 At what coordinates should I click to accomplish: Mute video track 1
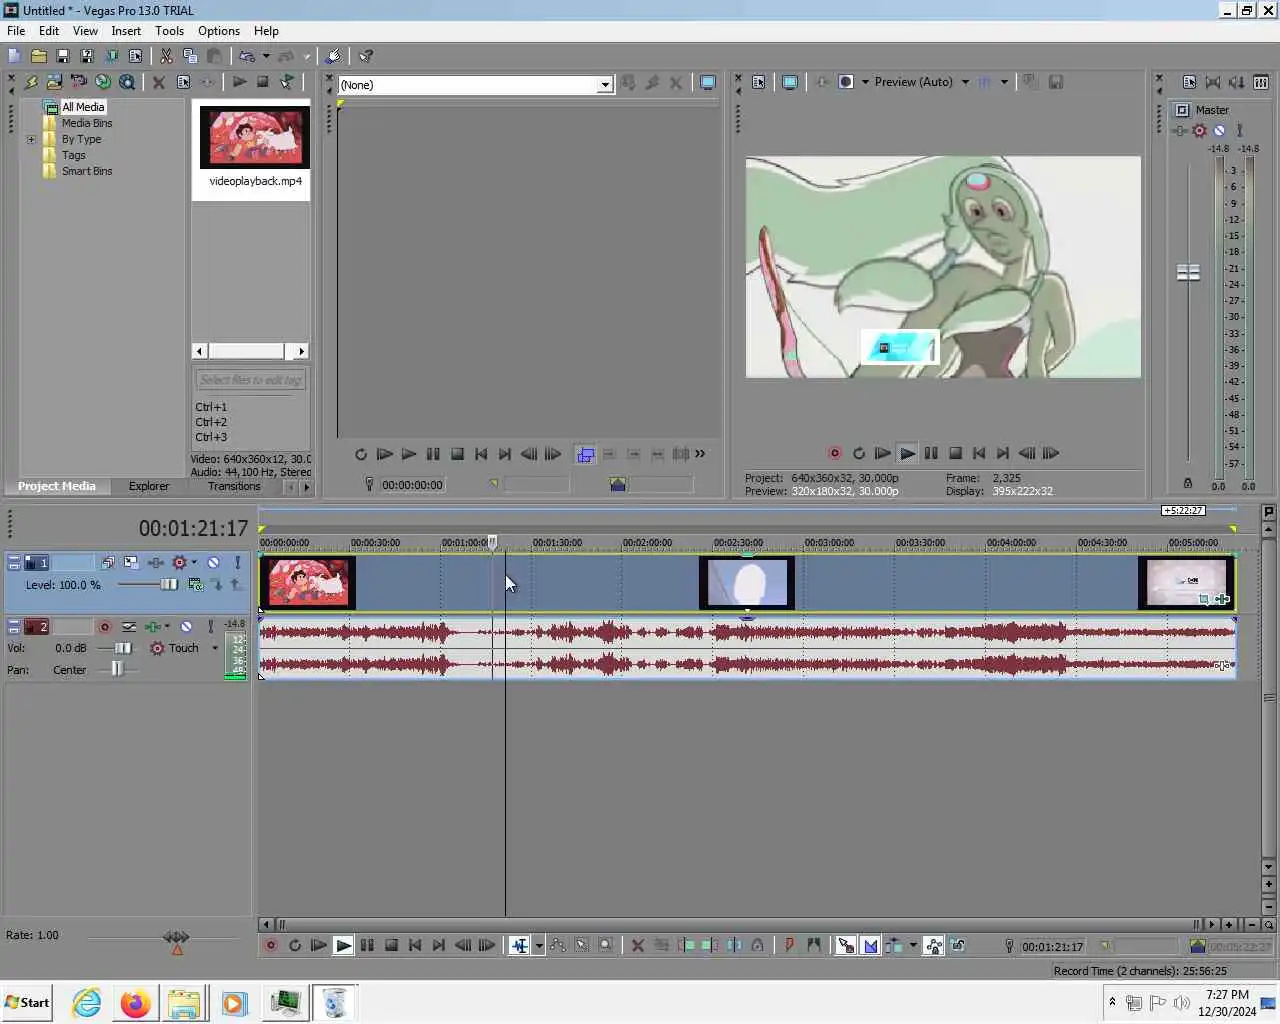tap(213, 563)
